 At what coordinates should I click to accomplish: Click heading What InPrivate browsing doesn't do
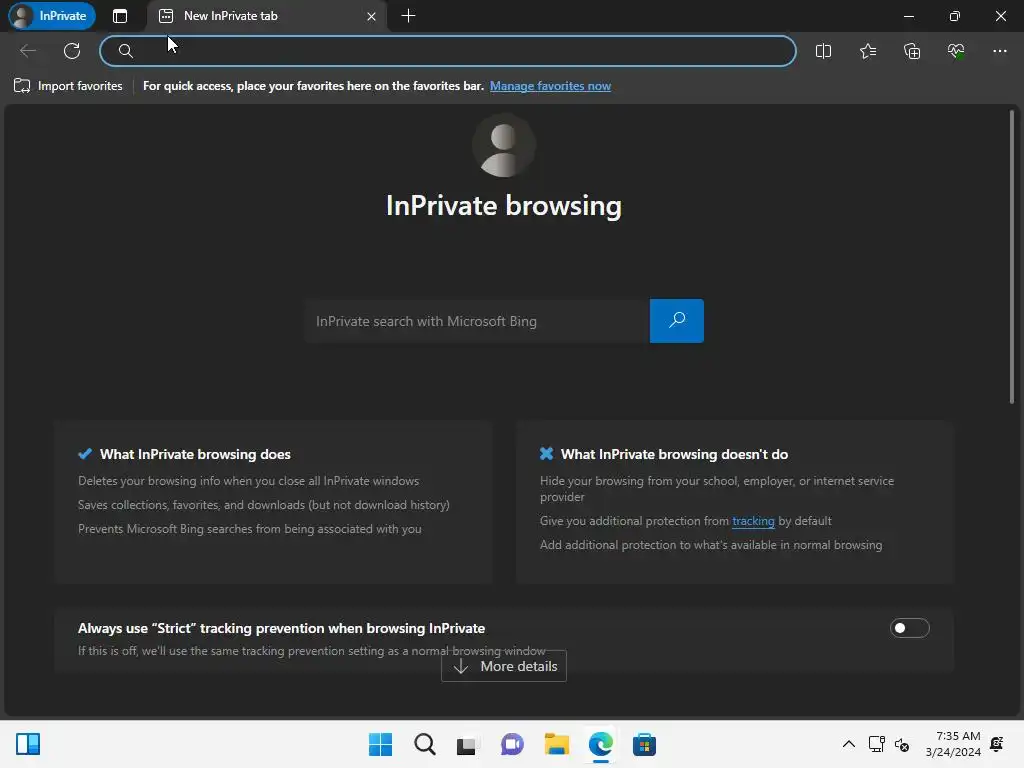coord(674,455)
